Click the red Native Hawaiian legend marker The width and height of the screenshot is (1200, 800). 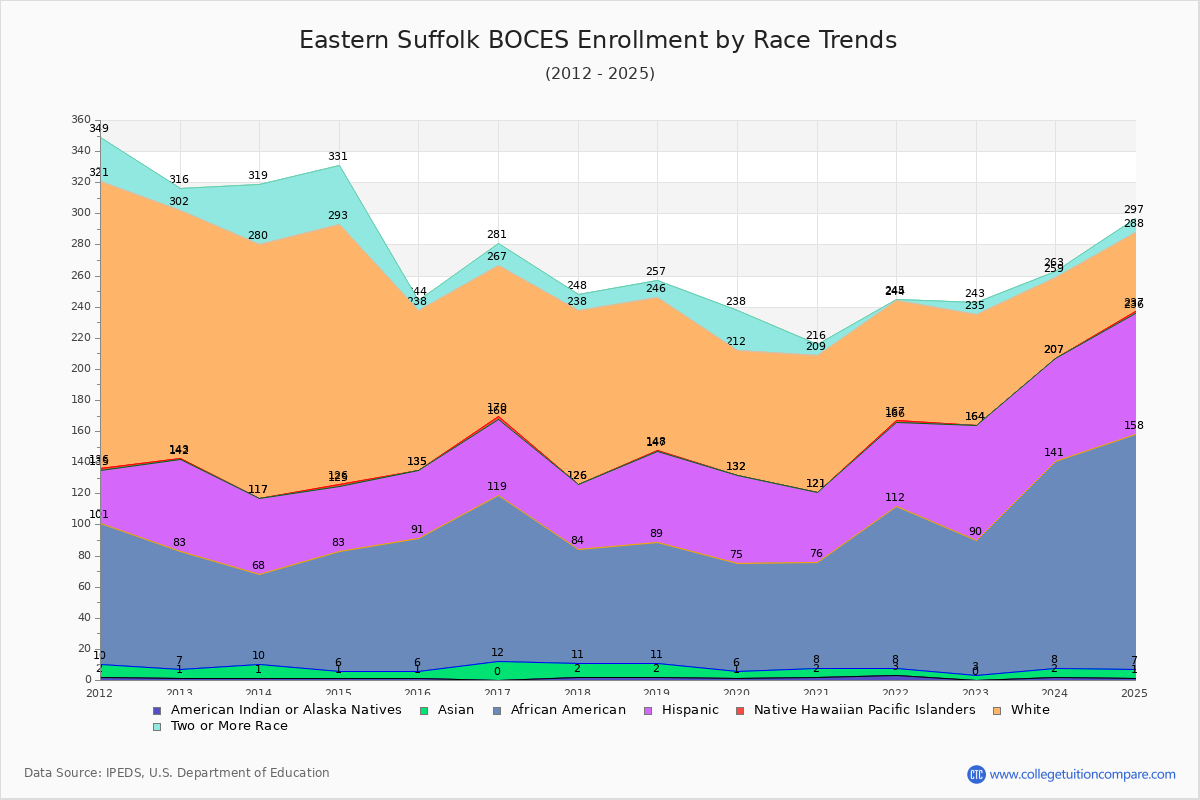click(x=739, y=711)
